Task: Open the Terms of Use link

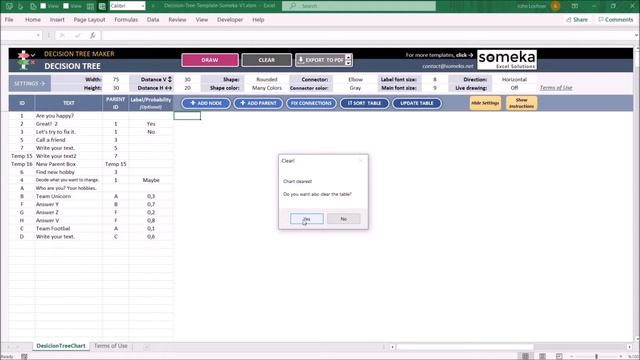Action: (x=556, y=88)
